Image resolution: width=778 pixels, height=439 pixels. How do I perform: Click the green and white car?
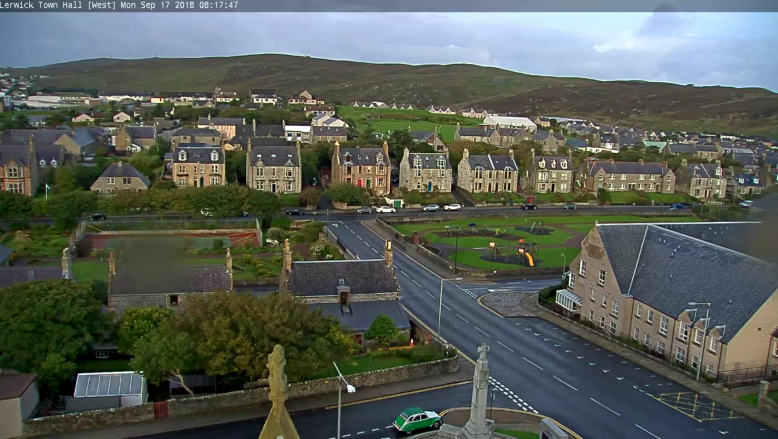pyautogui.click(x=416, y=421)
